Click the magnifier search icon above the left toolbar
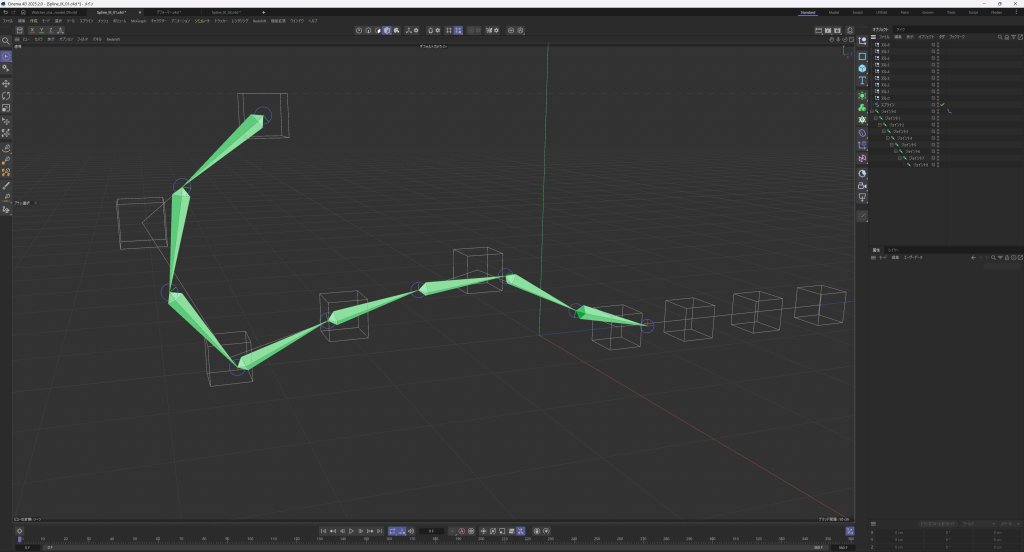 point(6,41)
